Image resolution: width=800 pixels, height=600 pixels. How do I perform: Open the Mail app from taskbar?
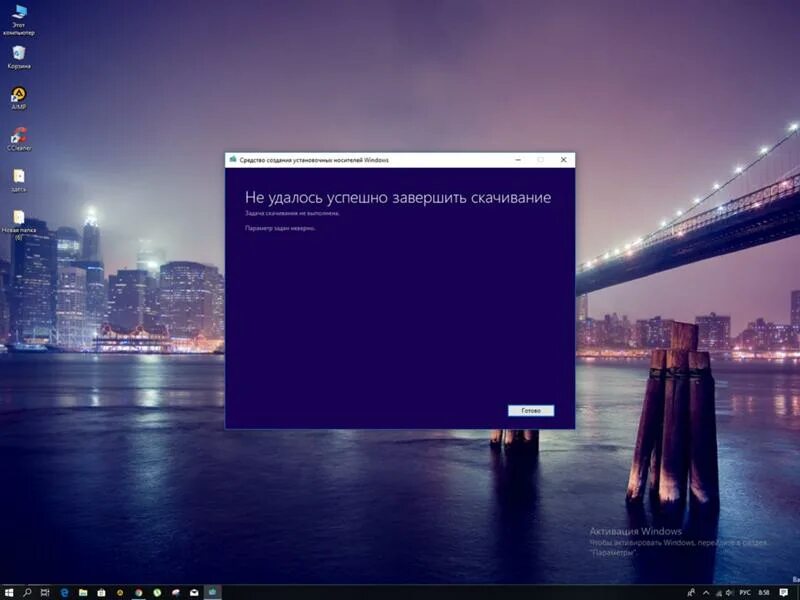tap(194, 592)
